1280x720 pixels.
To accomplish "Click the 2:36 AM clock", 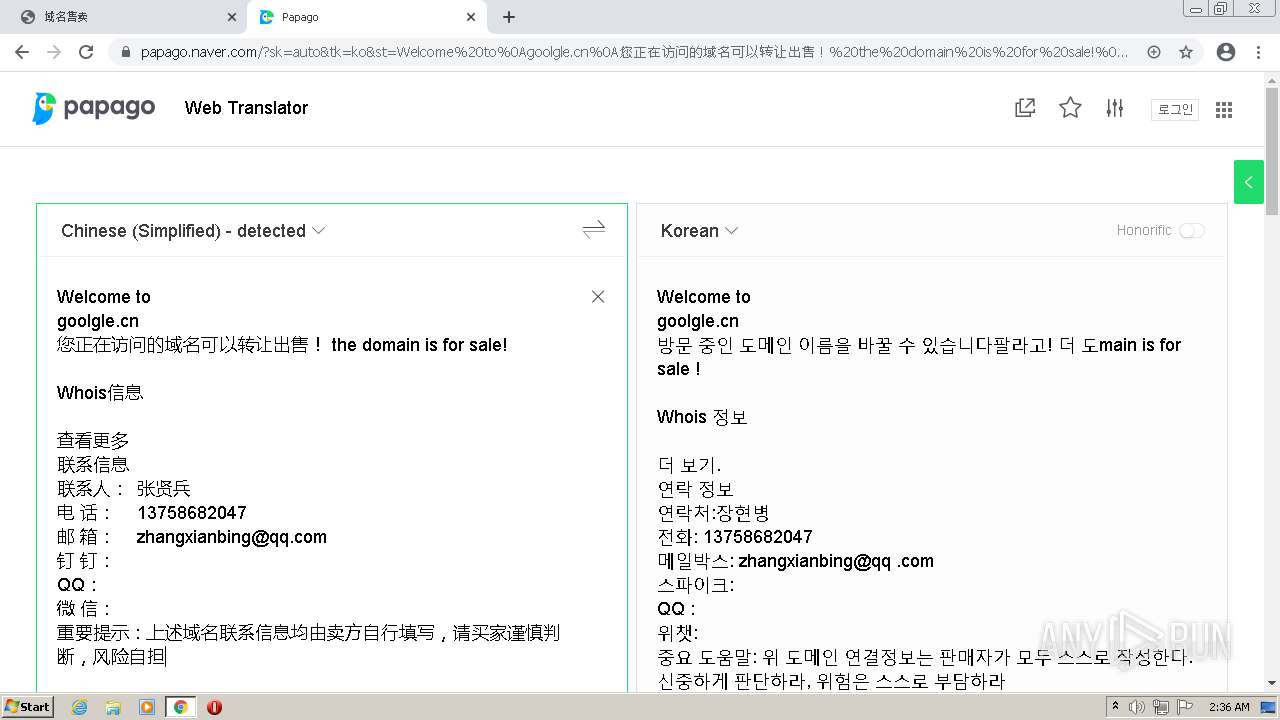I will tap(1229, 707).
